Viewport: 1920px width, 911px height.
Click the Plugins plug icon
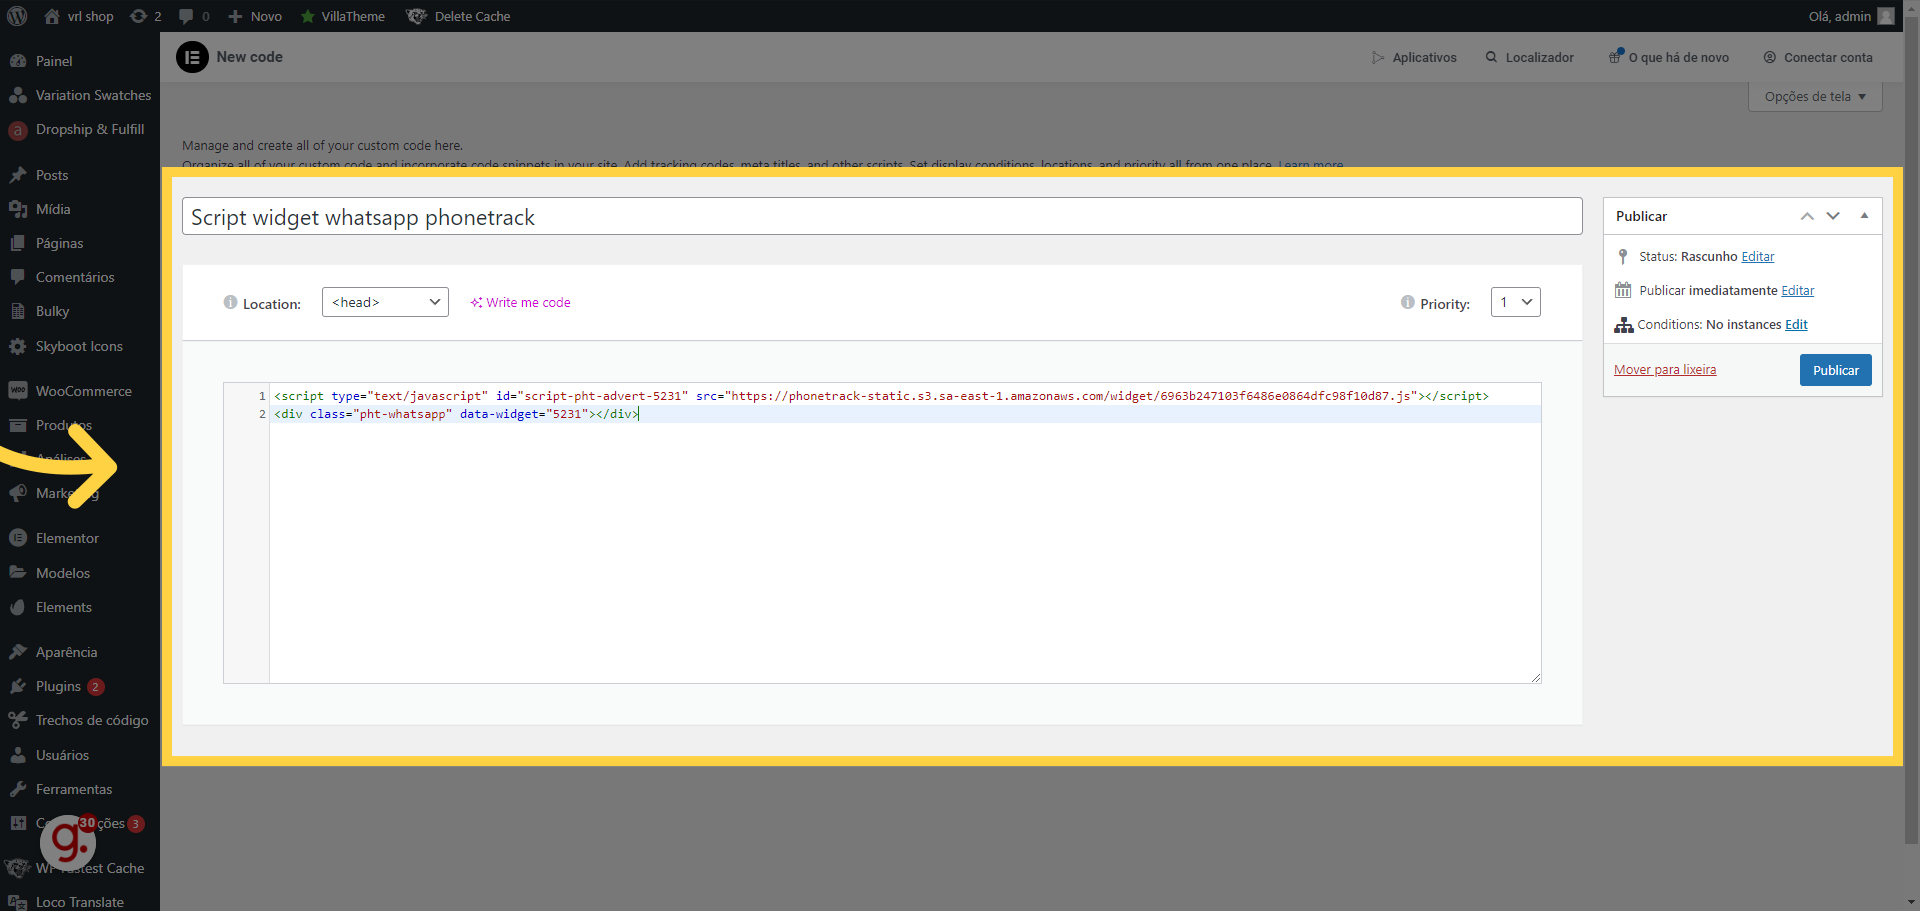[18, 686]
